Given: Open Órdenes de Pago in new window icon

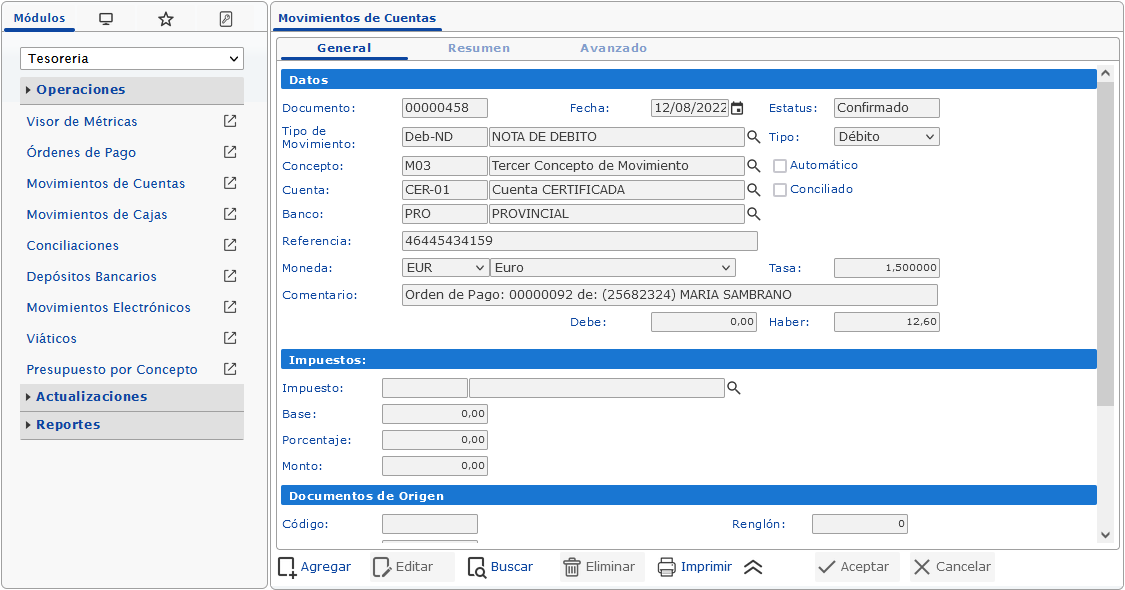Looking at the screenshot, I should click(x=230, y=152).
